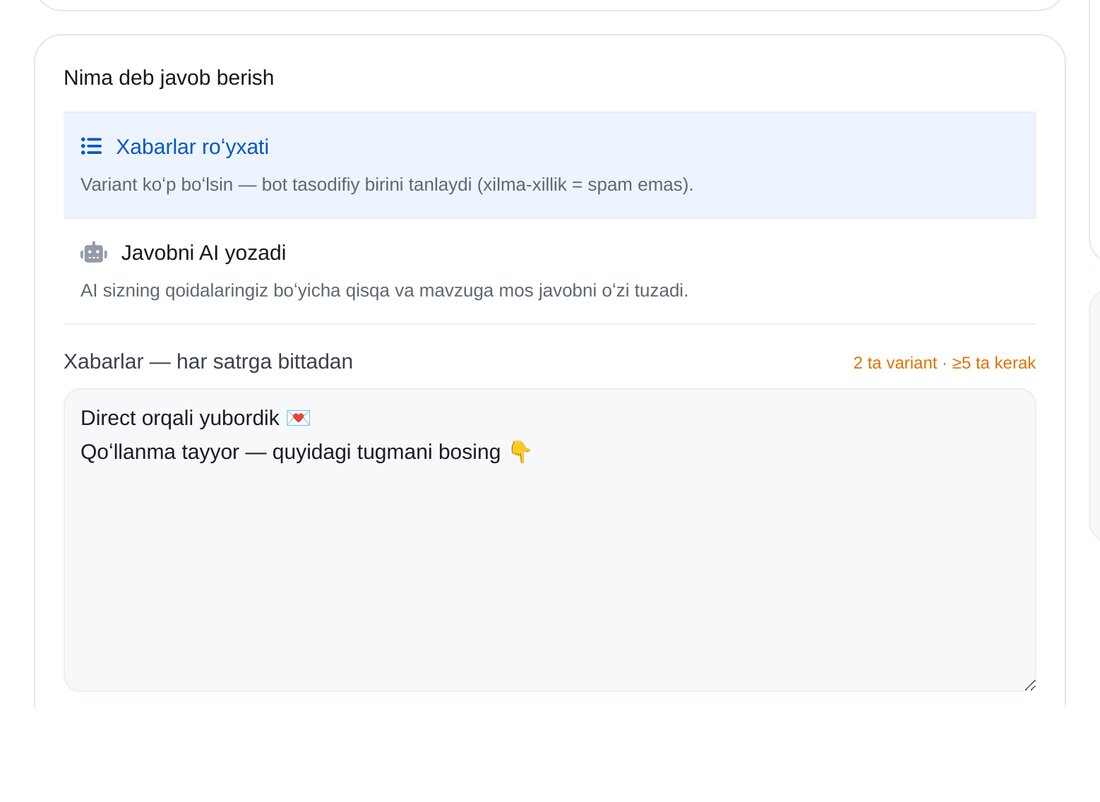The width and height of the screenshot is (1100, 802).
Task: Click the 'Xabarlar — har satrga bittadan' label
Action: tap(208, 361)
